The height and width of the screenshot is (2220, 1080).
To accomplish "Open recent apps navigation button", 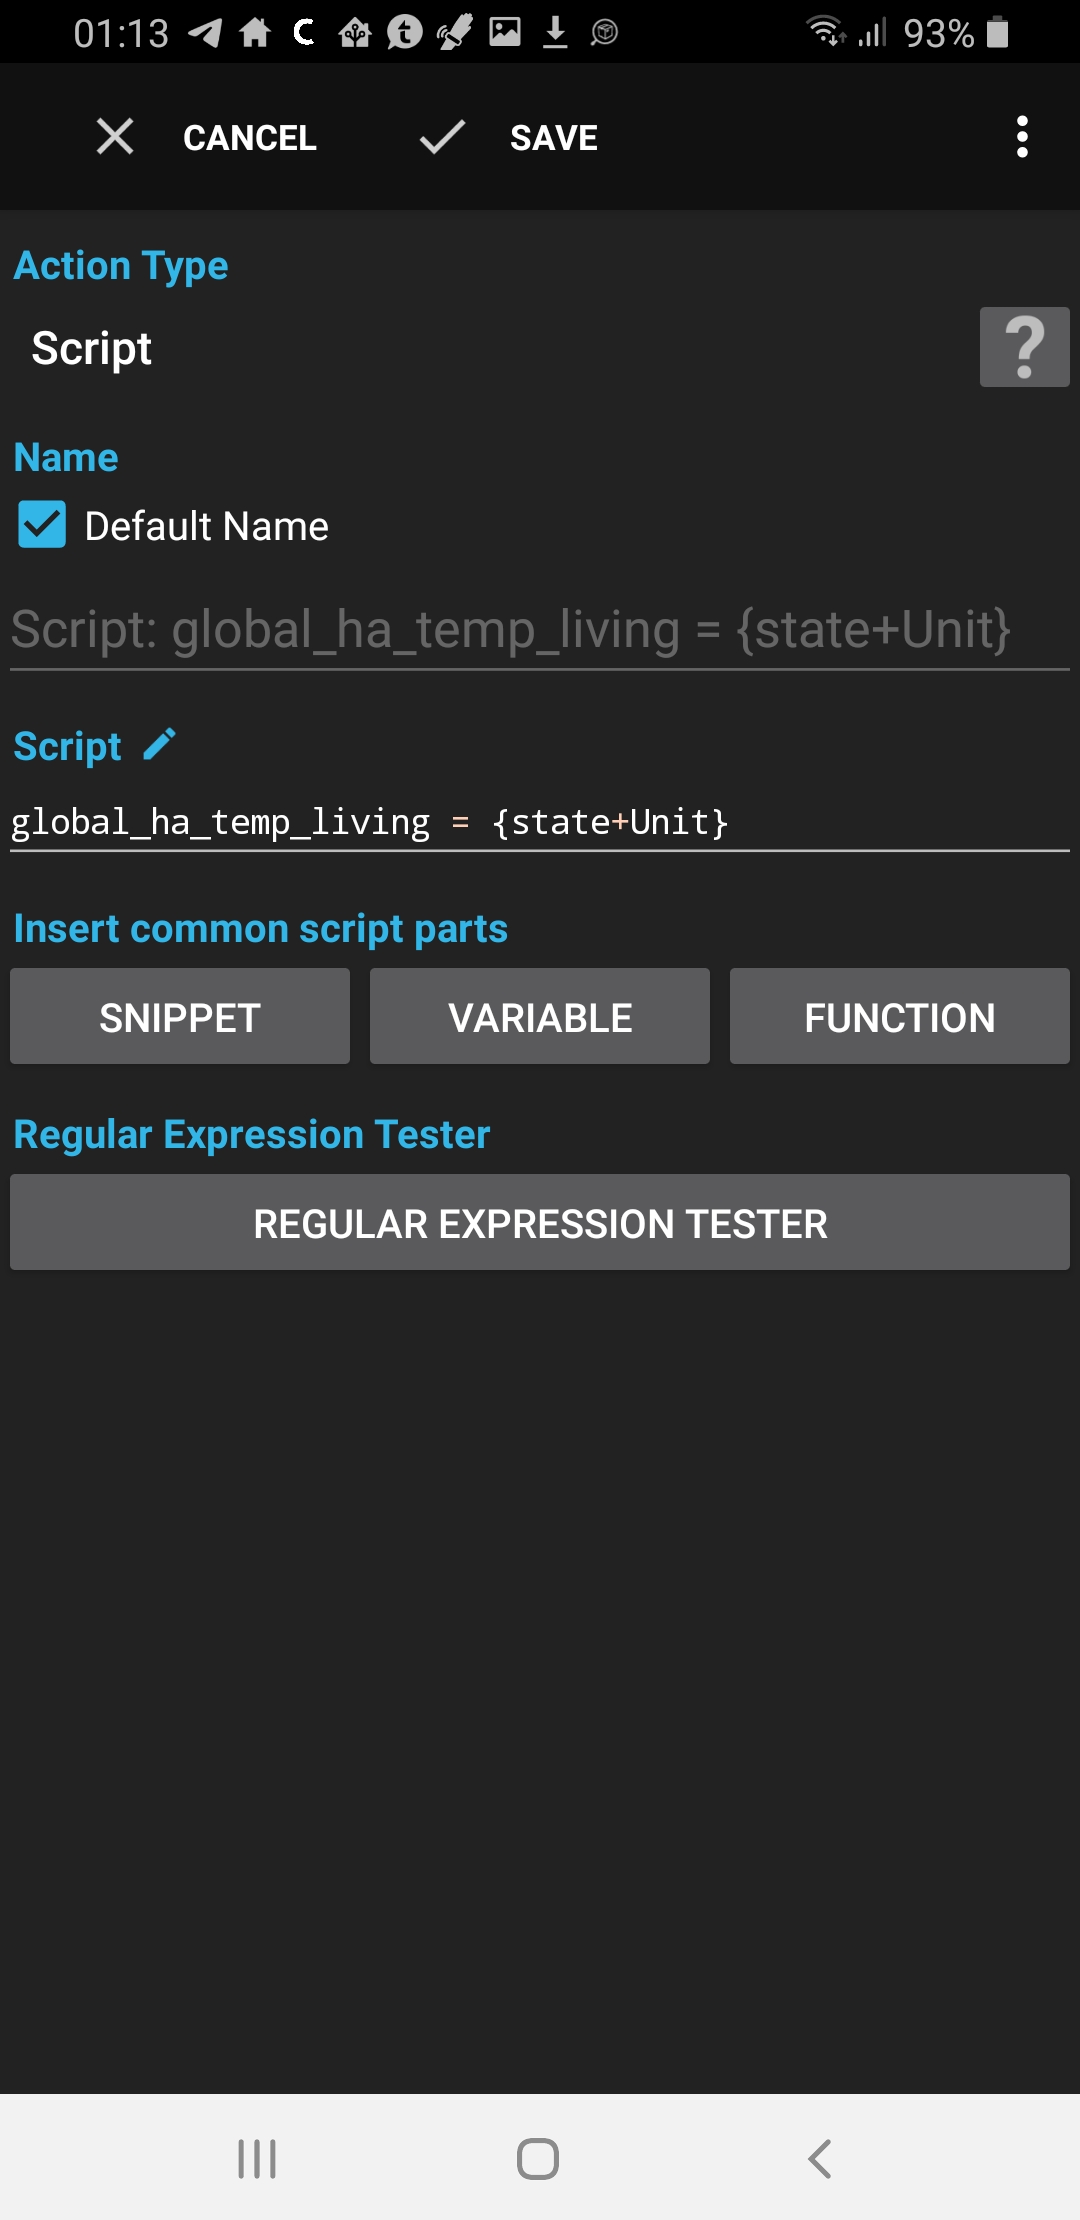I will [257, 2158].
